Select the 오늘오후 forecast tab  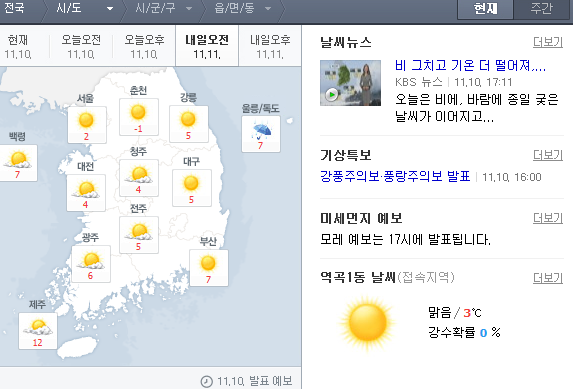(x=144, y=46)
